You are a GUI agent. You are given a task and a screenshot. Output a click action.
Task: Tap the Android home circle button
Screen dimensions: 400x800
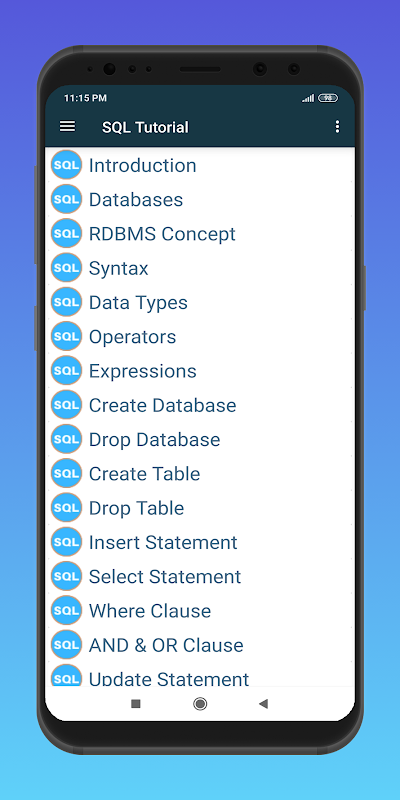coord(200,704)
